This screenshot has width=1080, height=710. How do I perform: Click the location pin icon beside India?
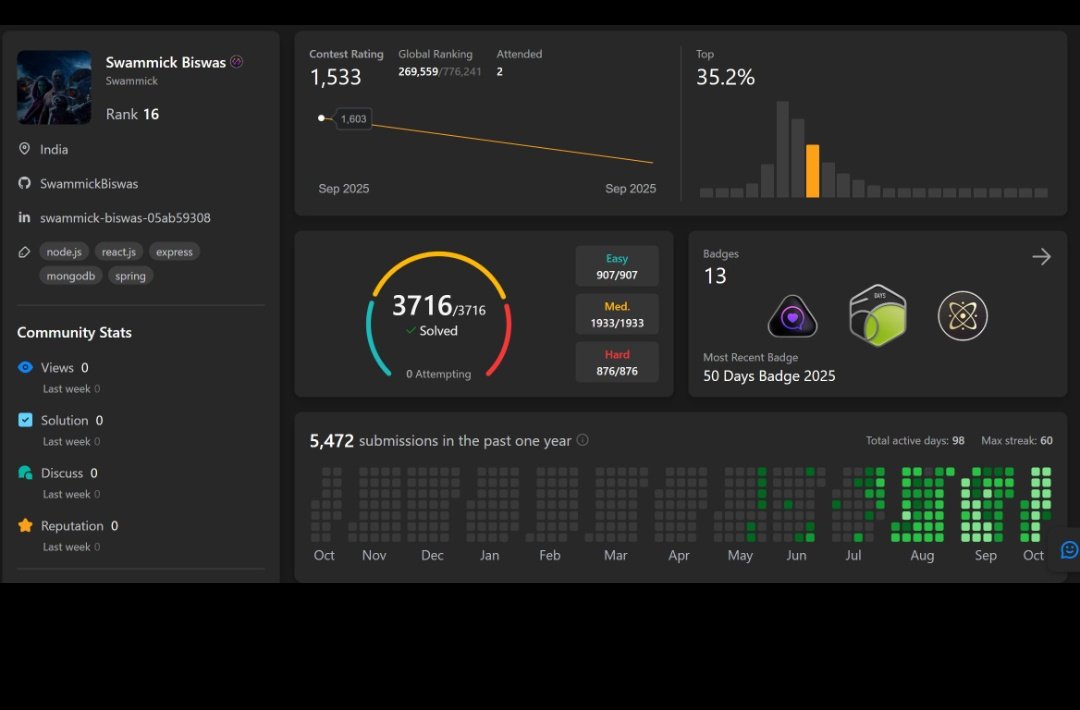pos(24,149)
